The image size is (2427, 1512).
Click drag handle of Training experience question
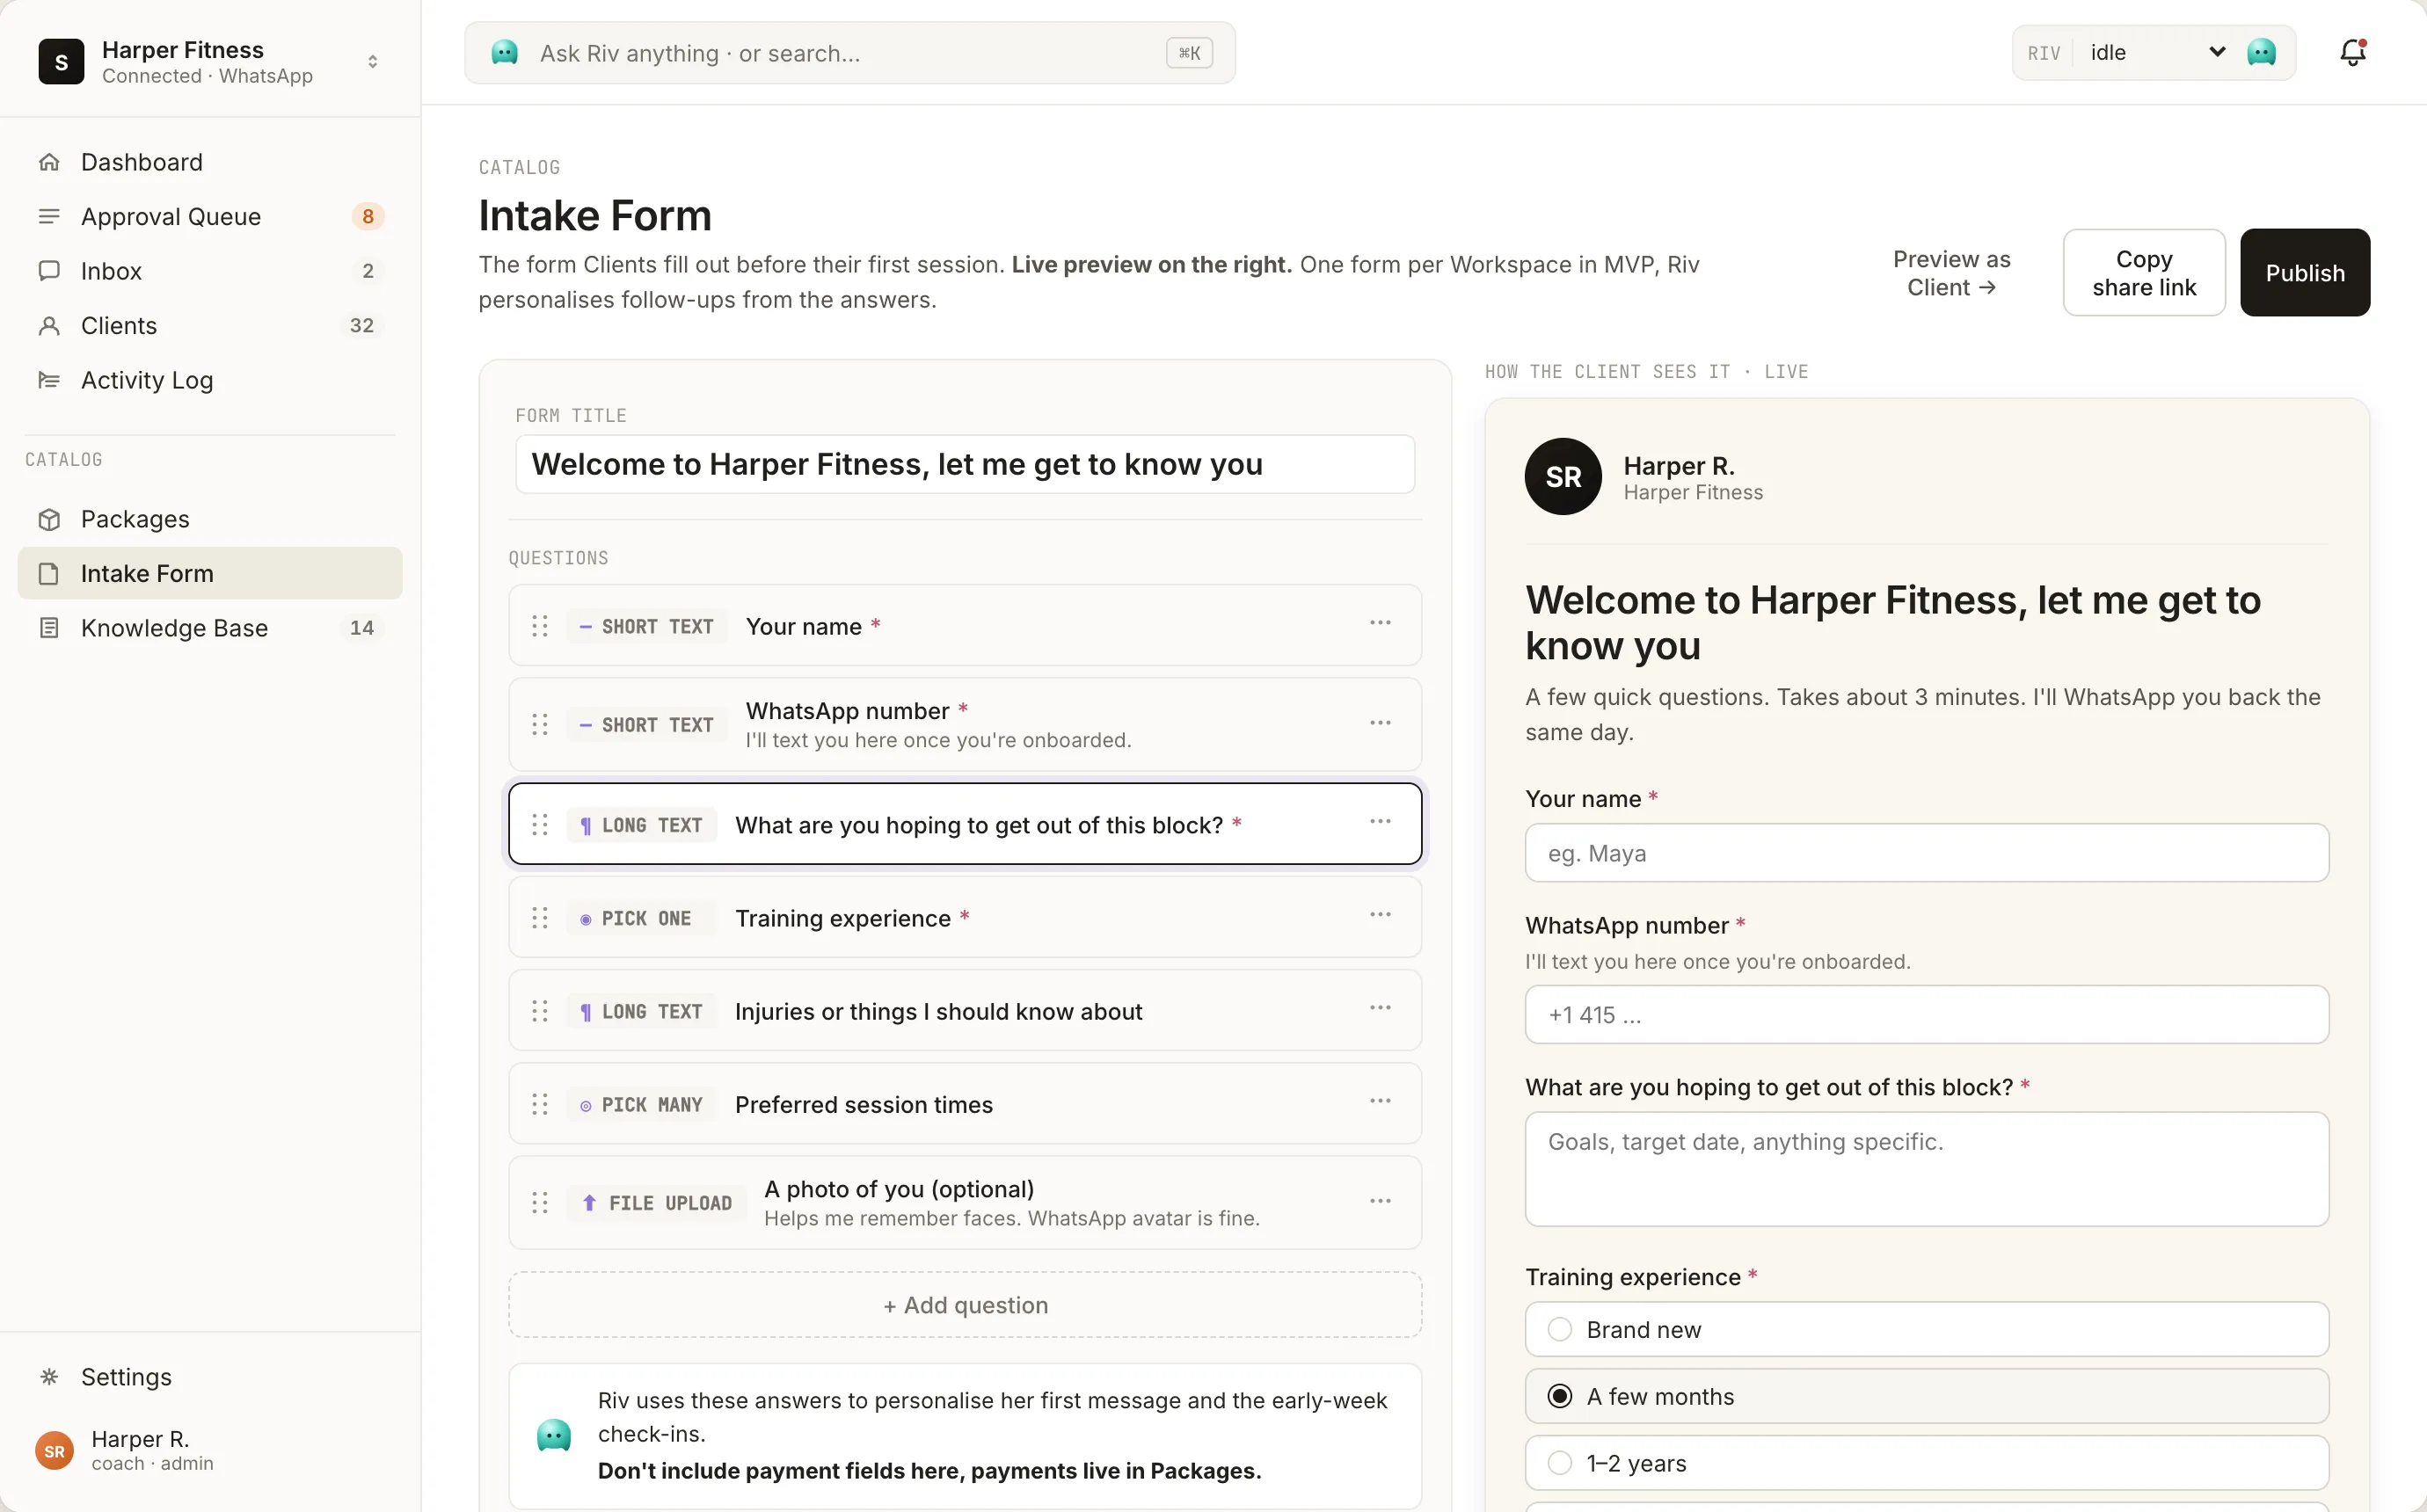(540, 918)
